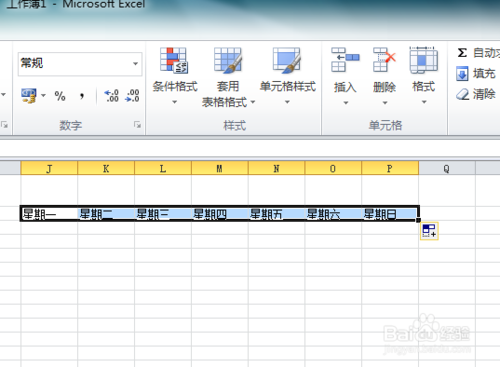
Task: Click the Fill (填充) down-arrow icon
Action: [462, 74]
